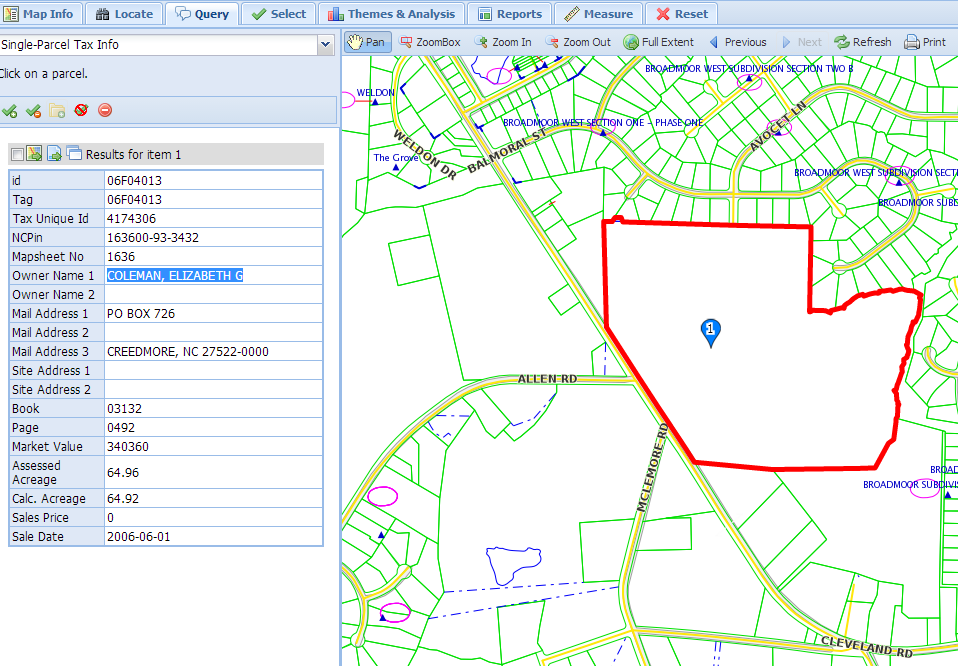Image resolution: width=958 pixels, height=666 pixels.
Task: Click the red remove selection icon
Action: click(105, 111)
